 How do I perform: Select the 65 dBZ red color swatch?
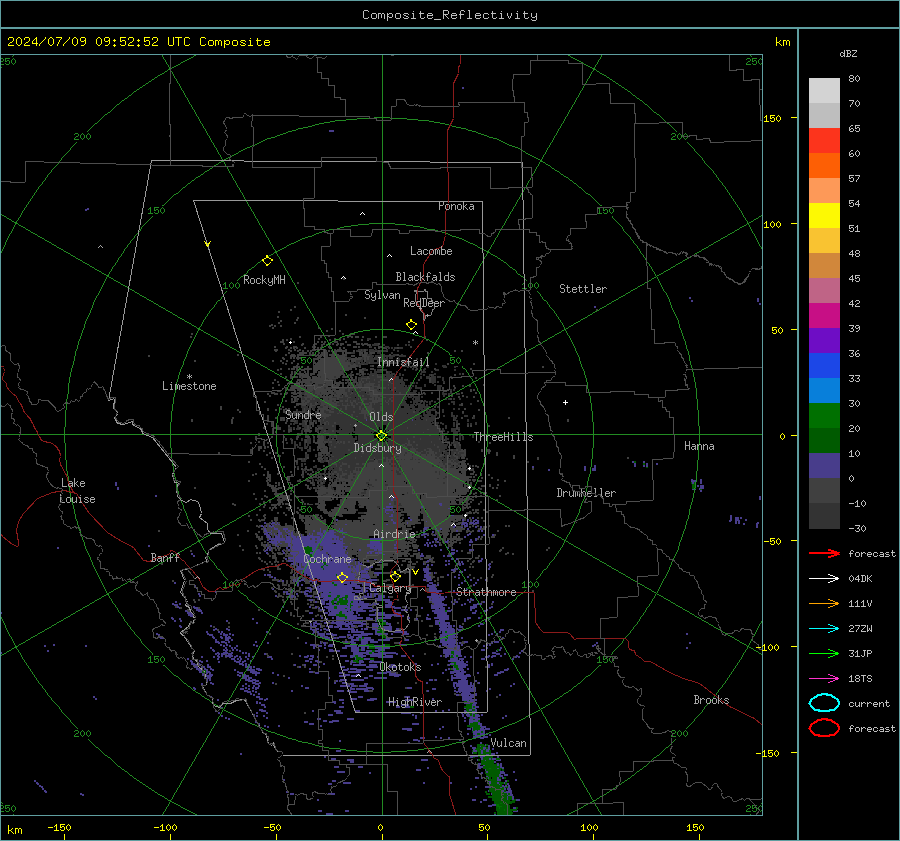[824, 141]
